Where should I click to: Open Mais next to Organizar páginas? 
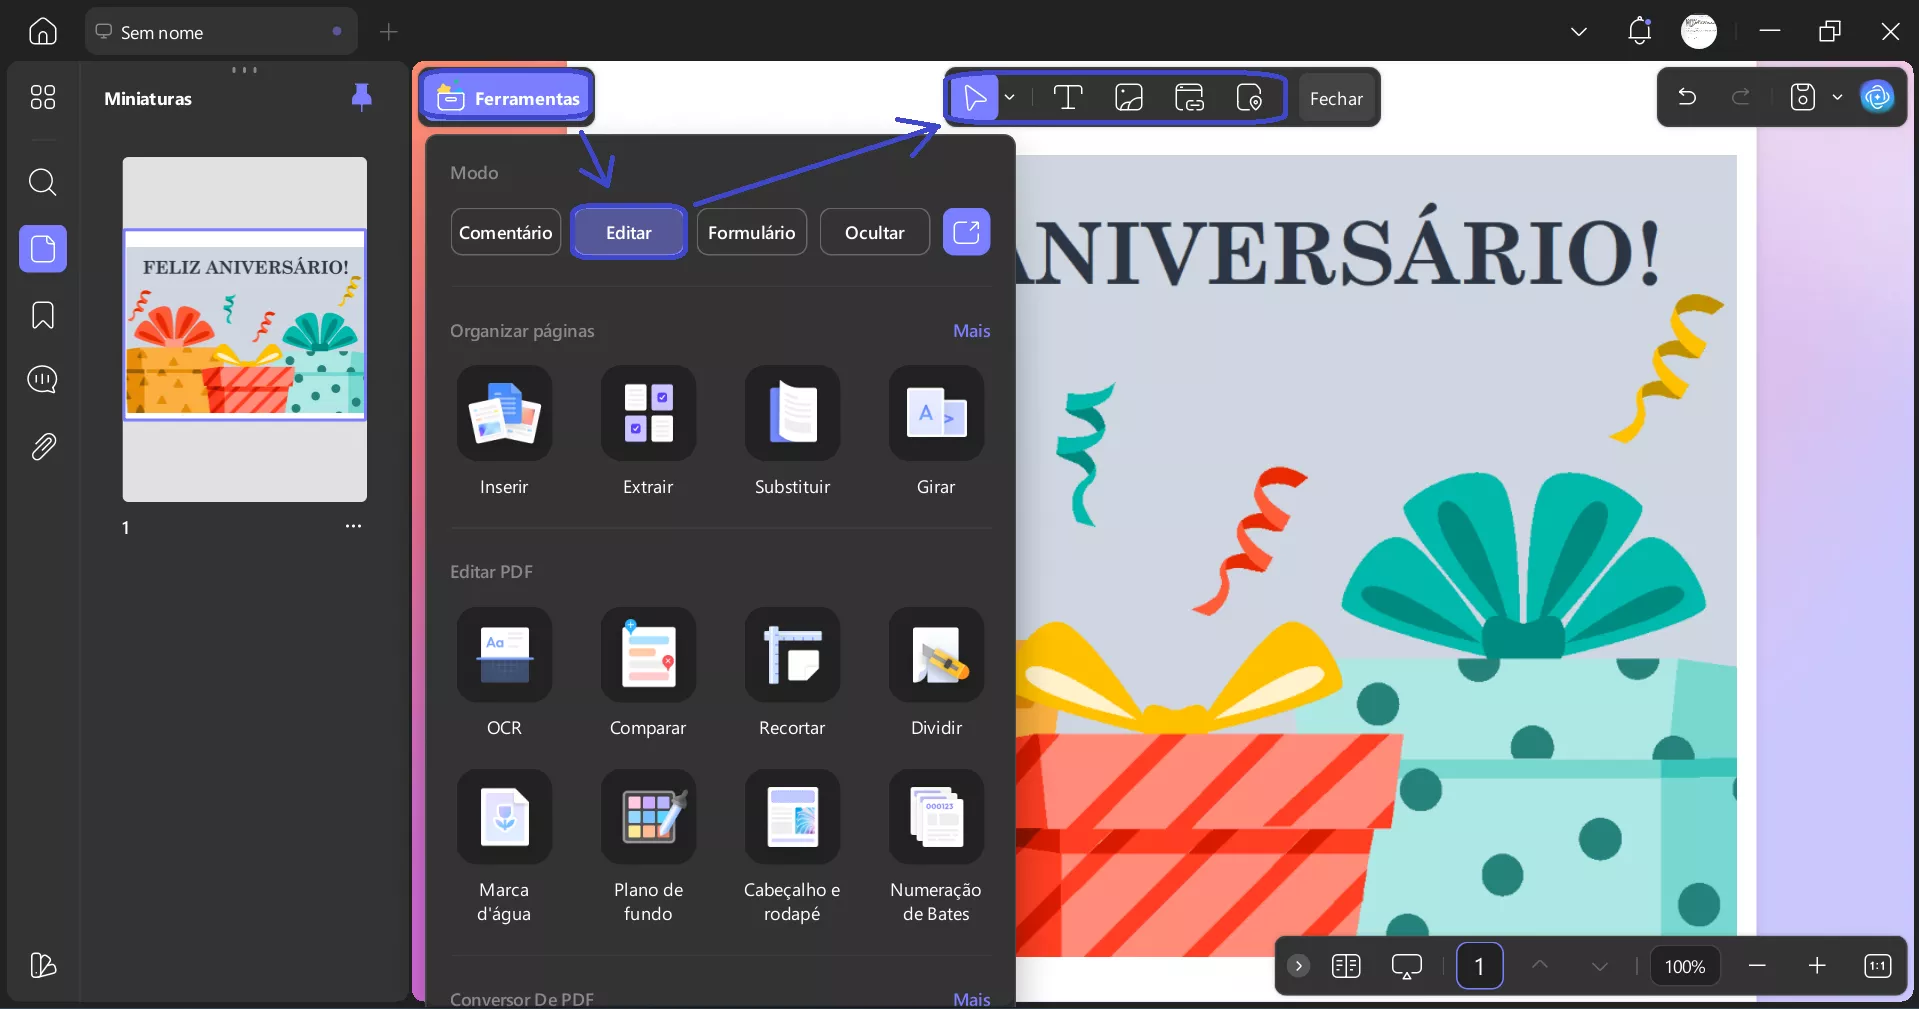tap(970, 331)
